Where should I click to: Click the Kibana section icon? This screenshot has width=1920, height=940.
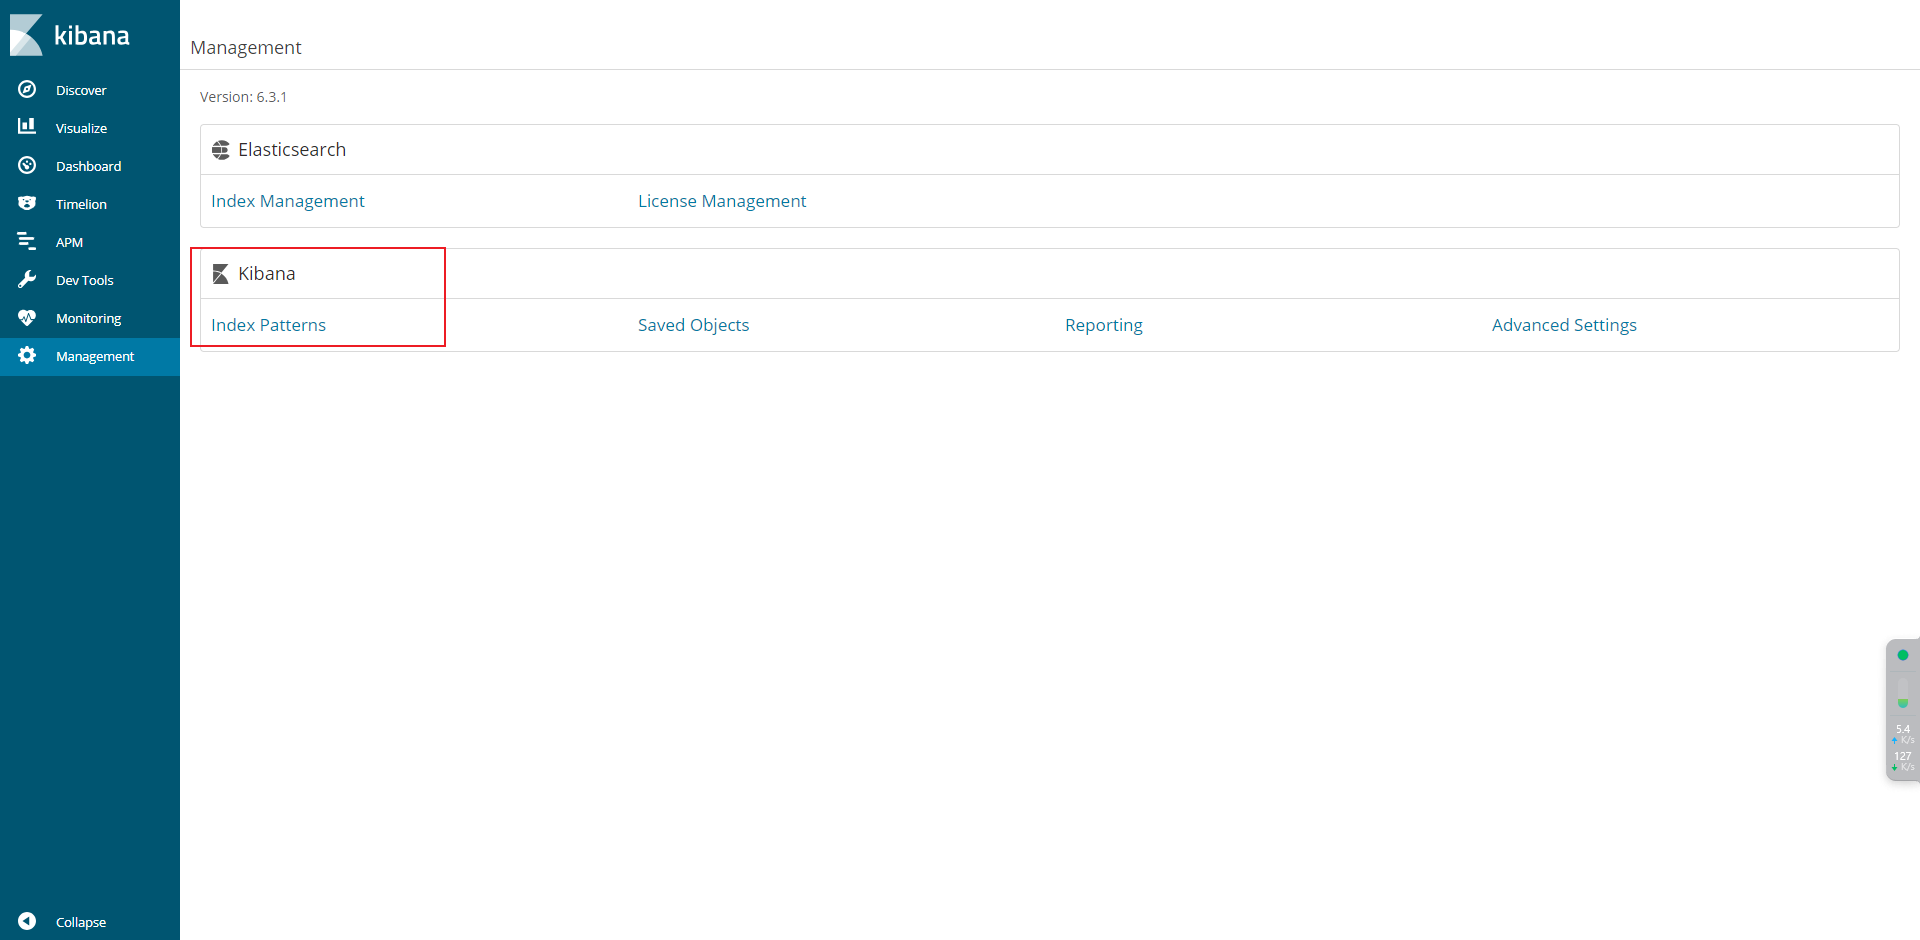[x=221, y=274]
